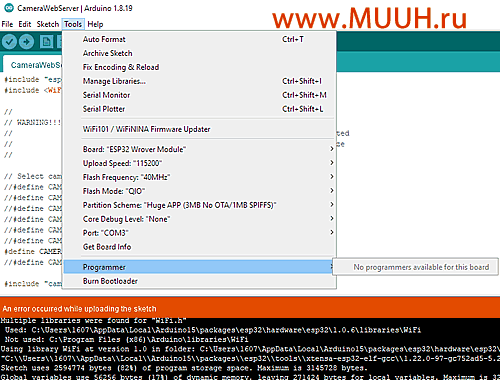Close the open Tools menu
This screenshot has width=500, height=380.
(x=73, y=24)
